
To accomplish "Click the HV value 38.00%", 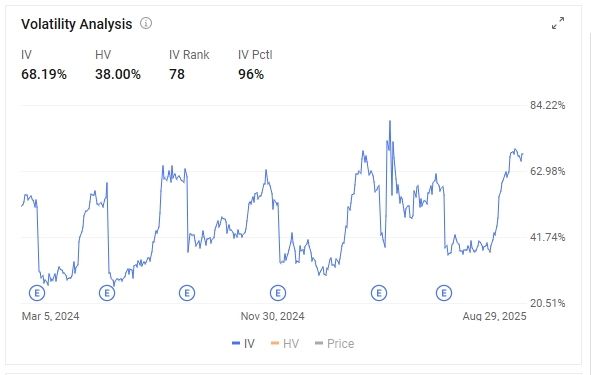I will [x=118, y=74].
